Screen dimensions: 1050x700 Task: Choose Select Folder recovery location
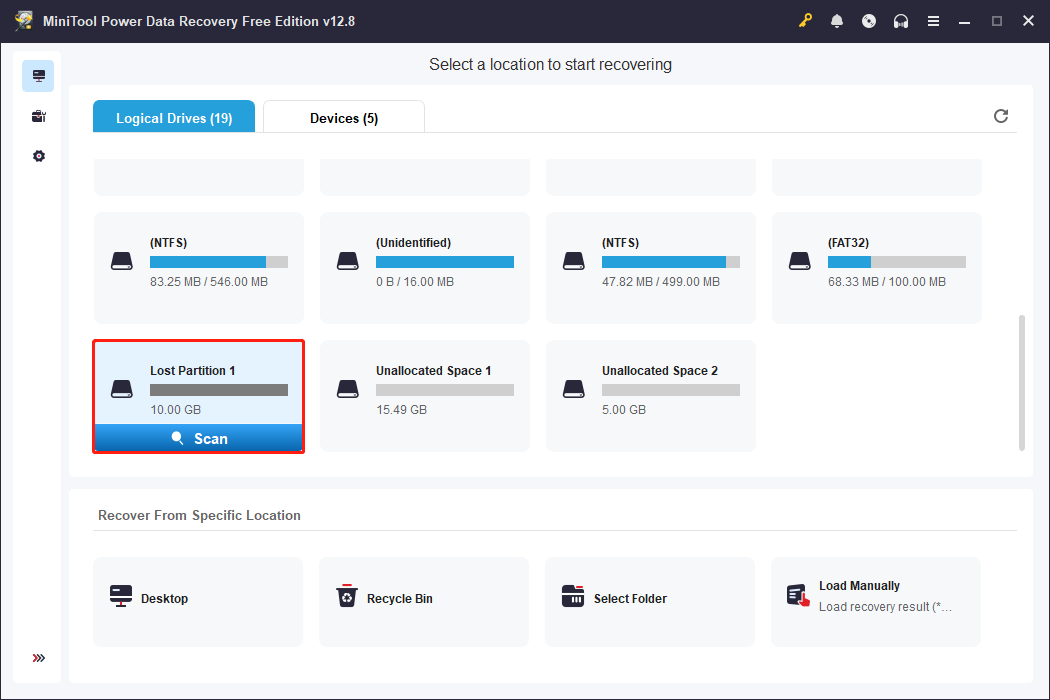click(650, 602)
